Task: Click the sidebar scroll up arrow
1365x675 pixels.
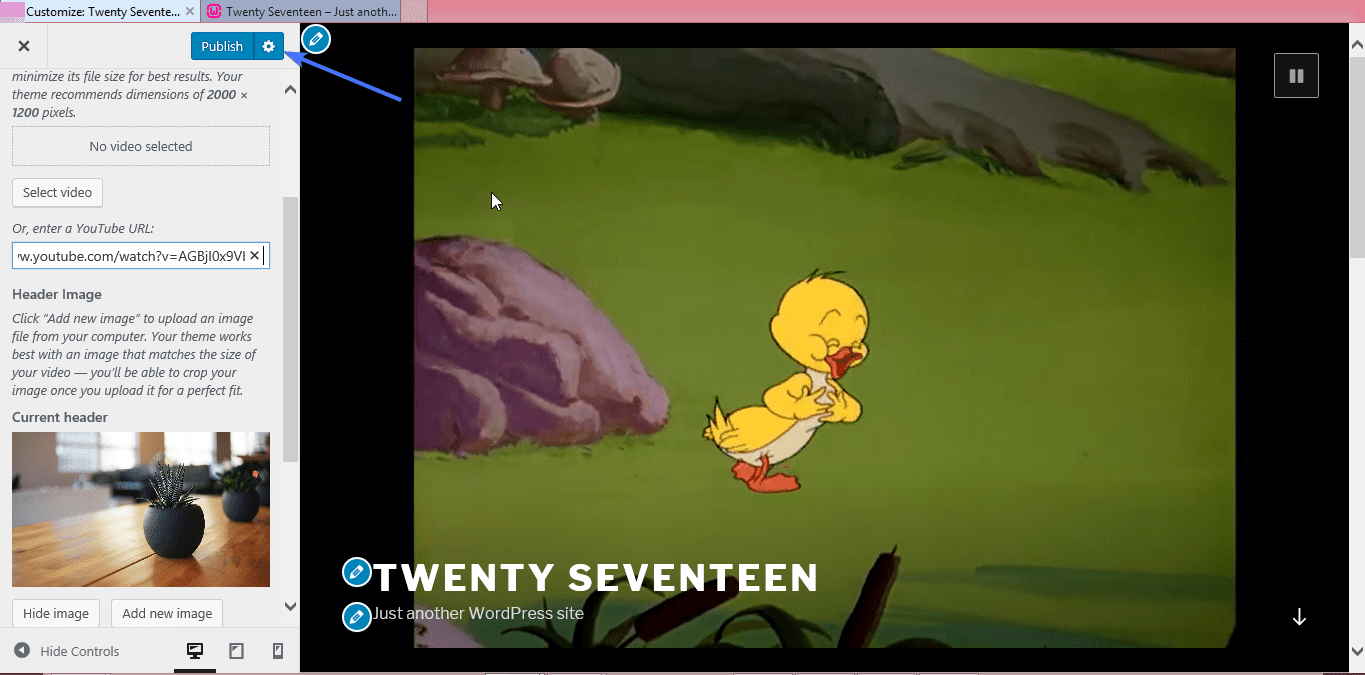Action: point(290,89)
